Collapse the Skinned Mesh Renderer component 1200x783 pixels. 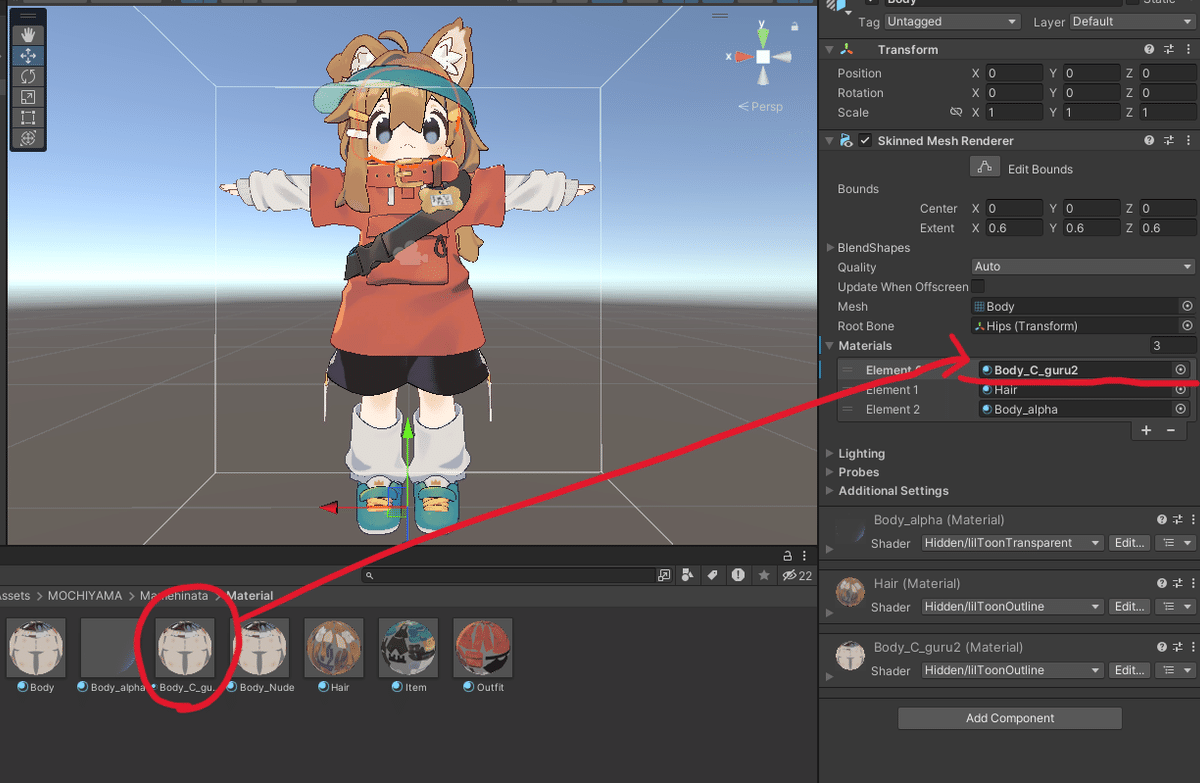(829, 141)
